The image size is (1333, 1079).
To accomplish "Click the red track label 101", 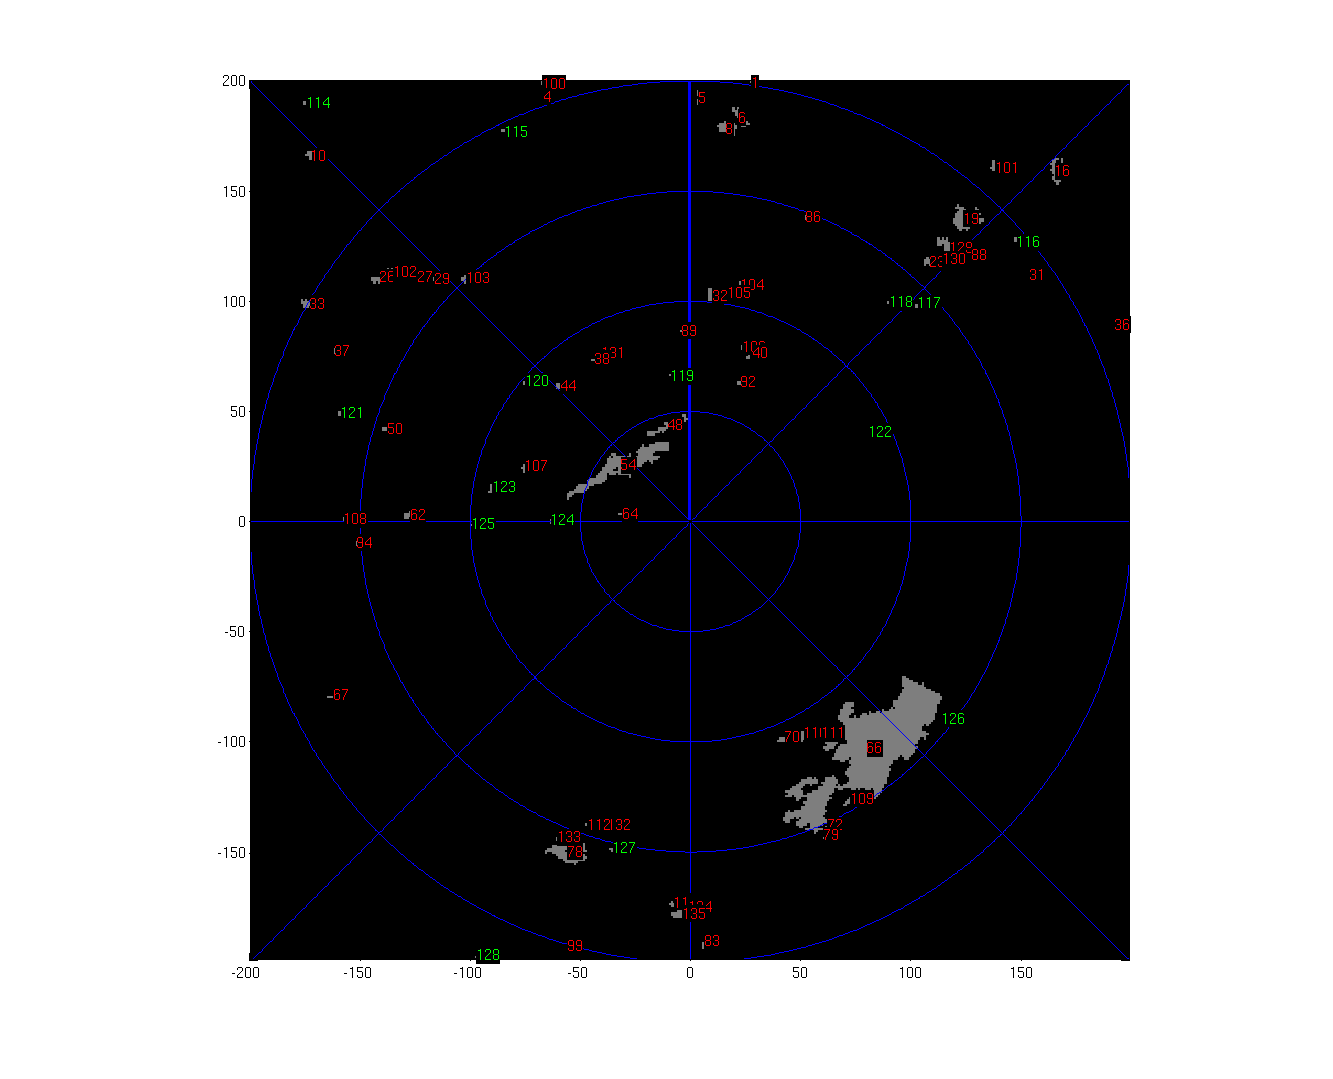I will tap(1006, 168).
